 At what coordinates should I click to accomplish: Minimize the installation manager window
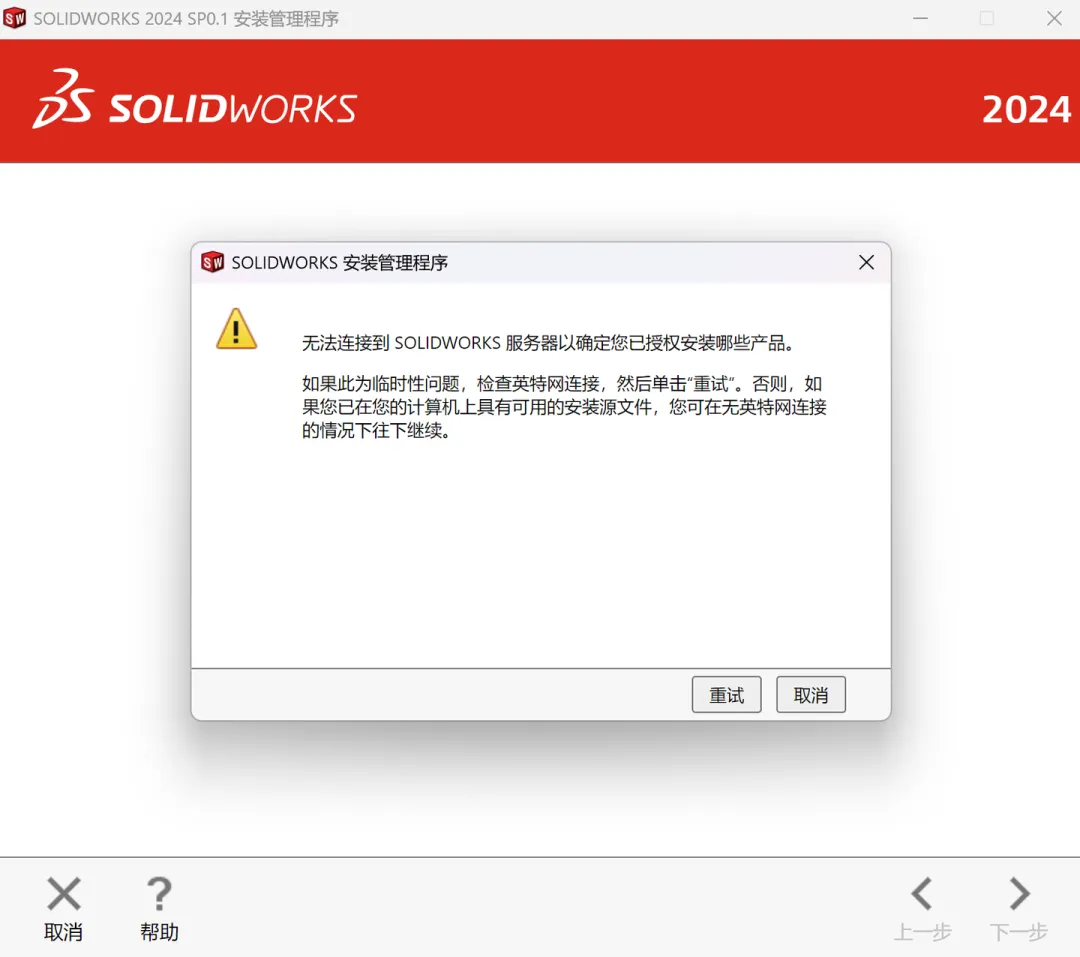tap(920, 19)
